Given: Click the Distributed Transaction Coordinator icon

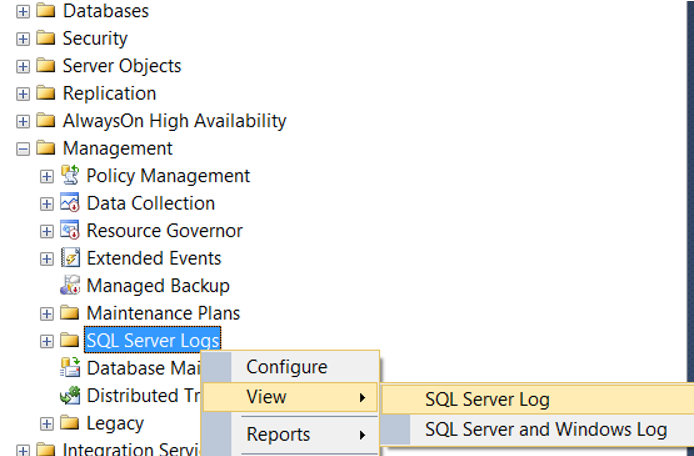Looking at the screenshot, I should (x=70, y=395).
